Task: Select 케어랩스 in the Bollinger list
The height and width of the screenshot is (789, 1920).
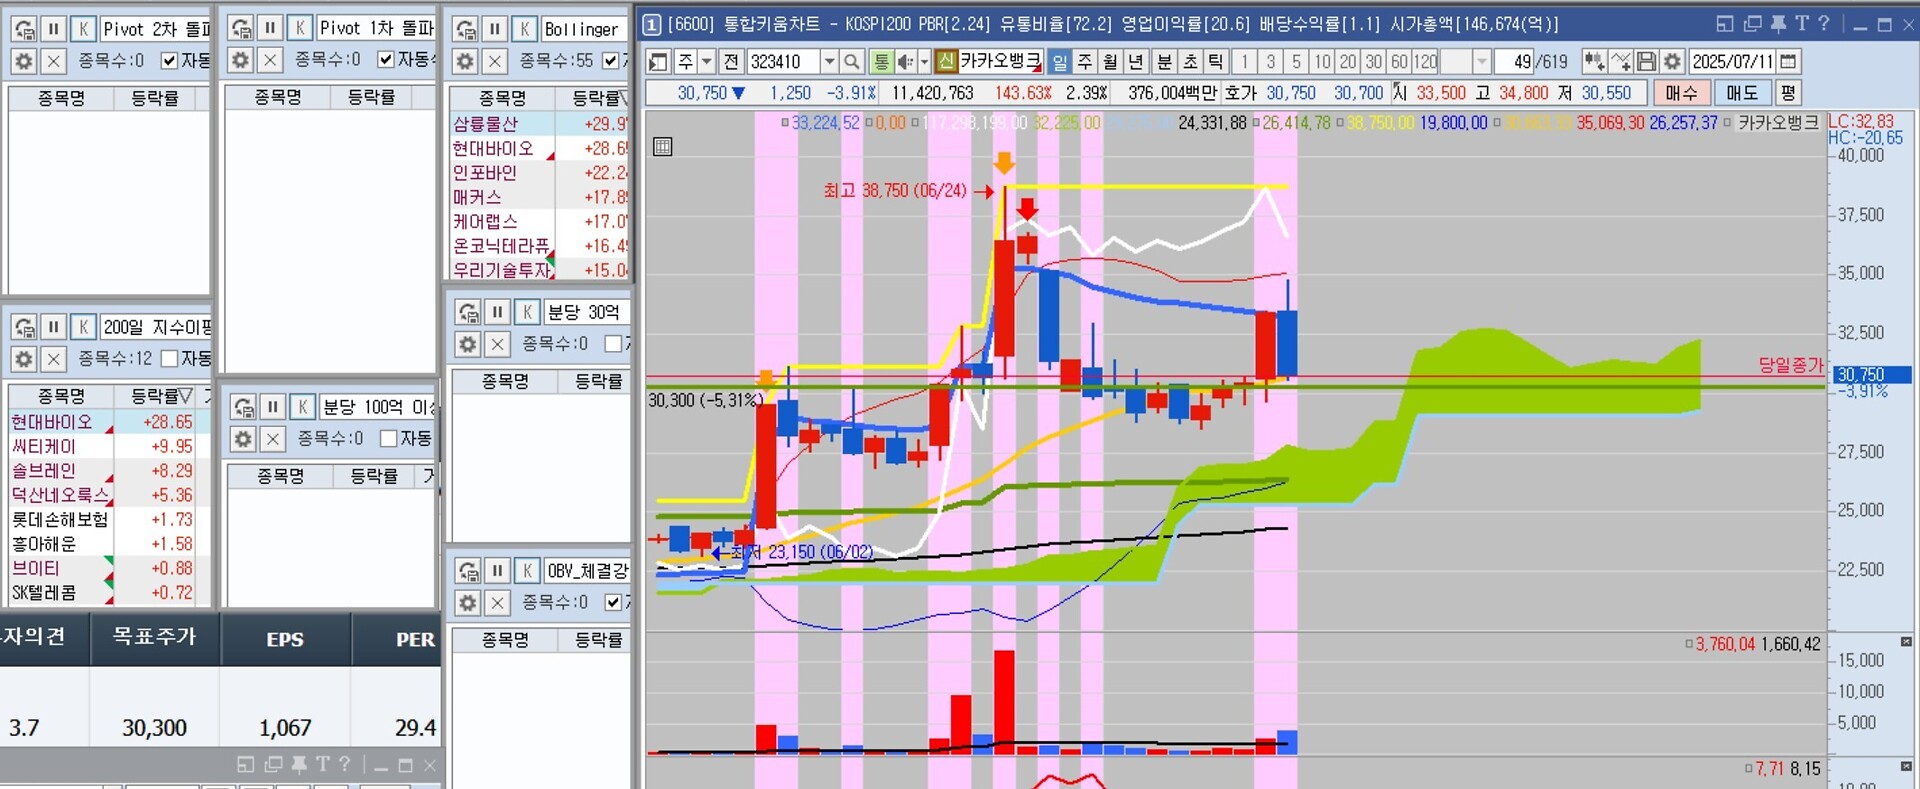Action: pyautogui.click(x=540, y=221)
